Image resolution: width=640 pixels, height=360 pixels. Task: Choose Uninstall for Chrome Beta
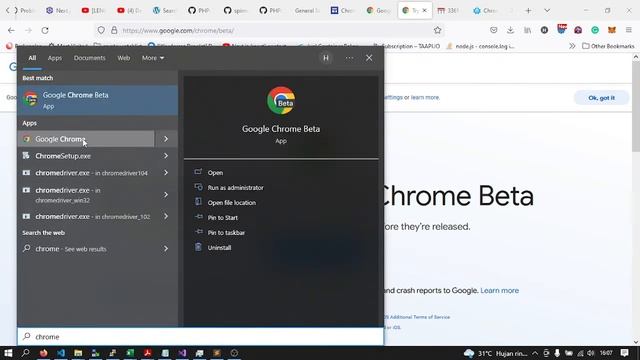219,248
